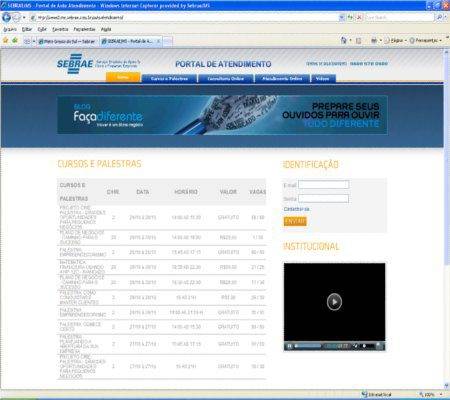Click the Print icon in command bar

[x=374, y=41]
